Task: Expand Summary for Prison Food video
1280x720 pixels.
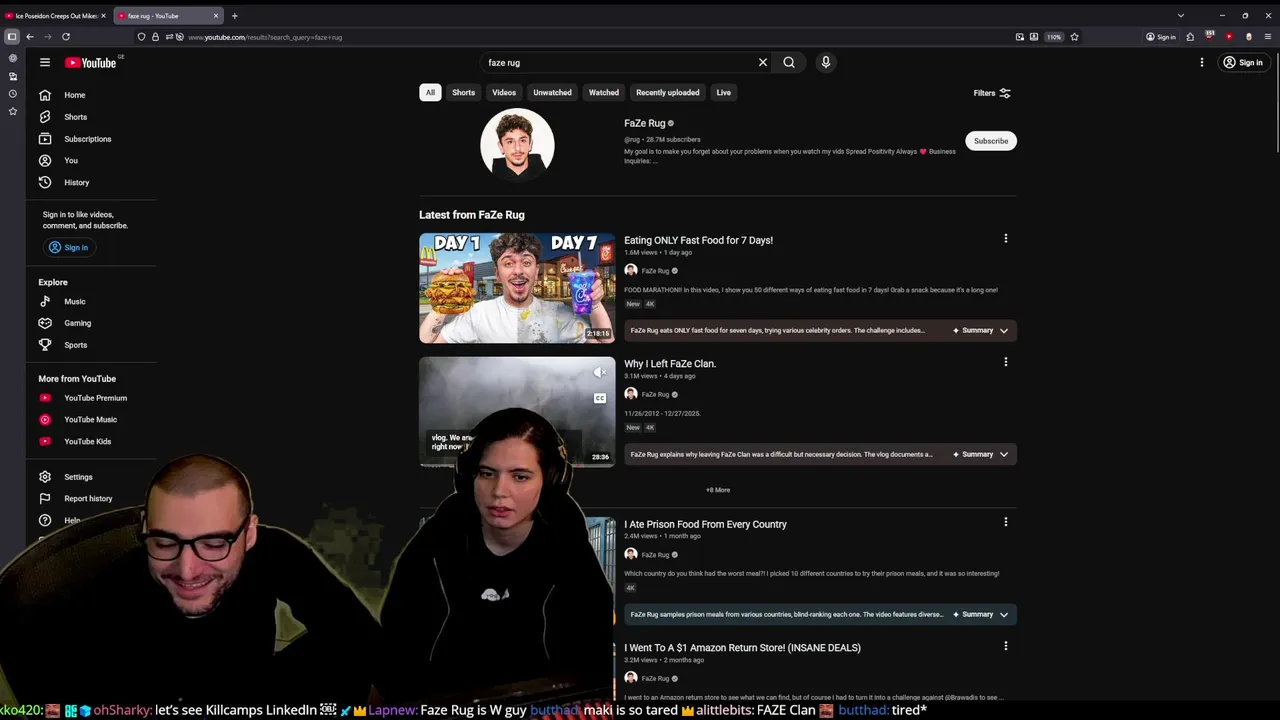Action: [x=981, y=614]
